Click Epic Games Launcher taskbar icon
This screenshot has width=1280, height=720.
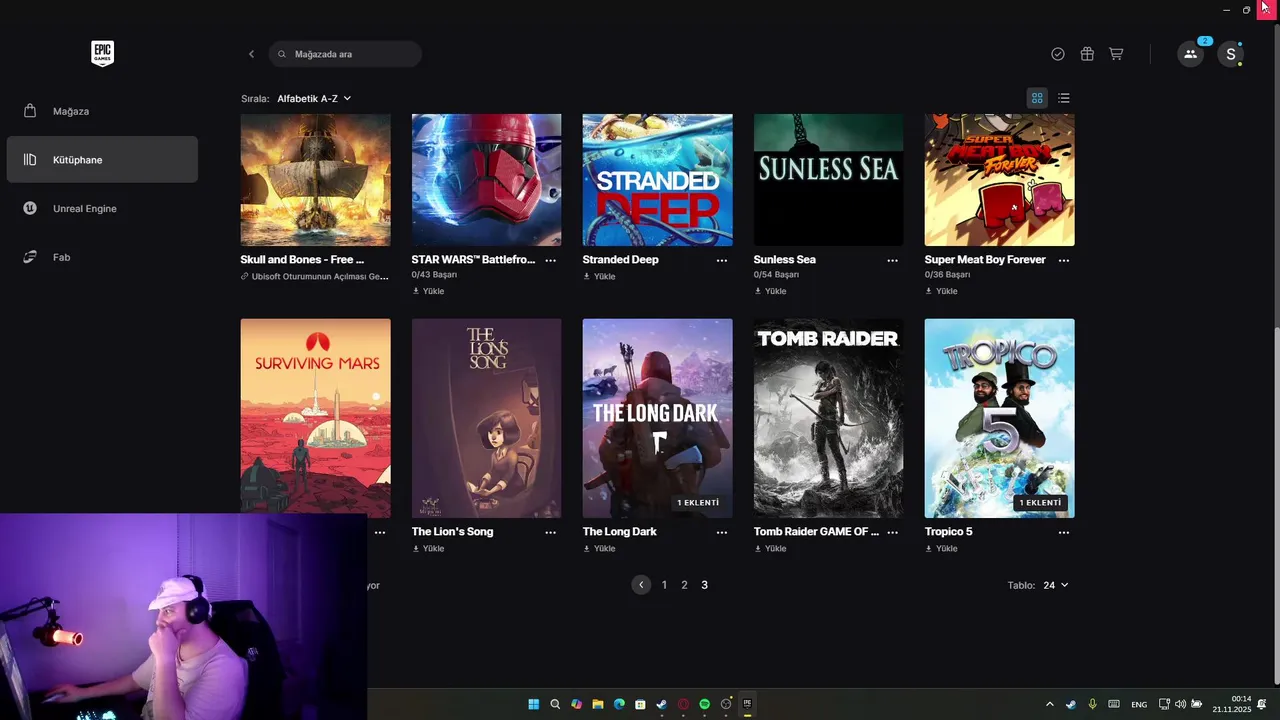tap(747, 704)
